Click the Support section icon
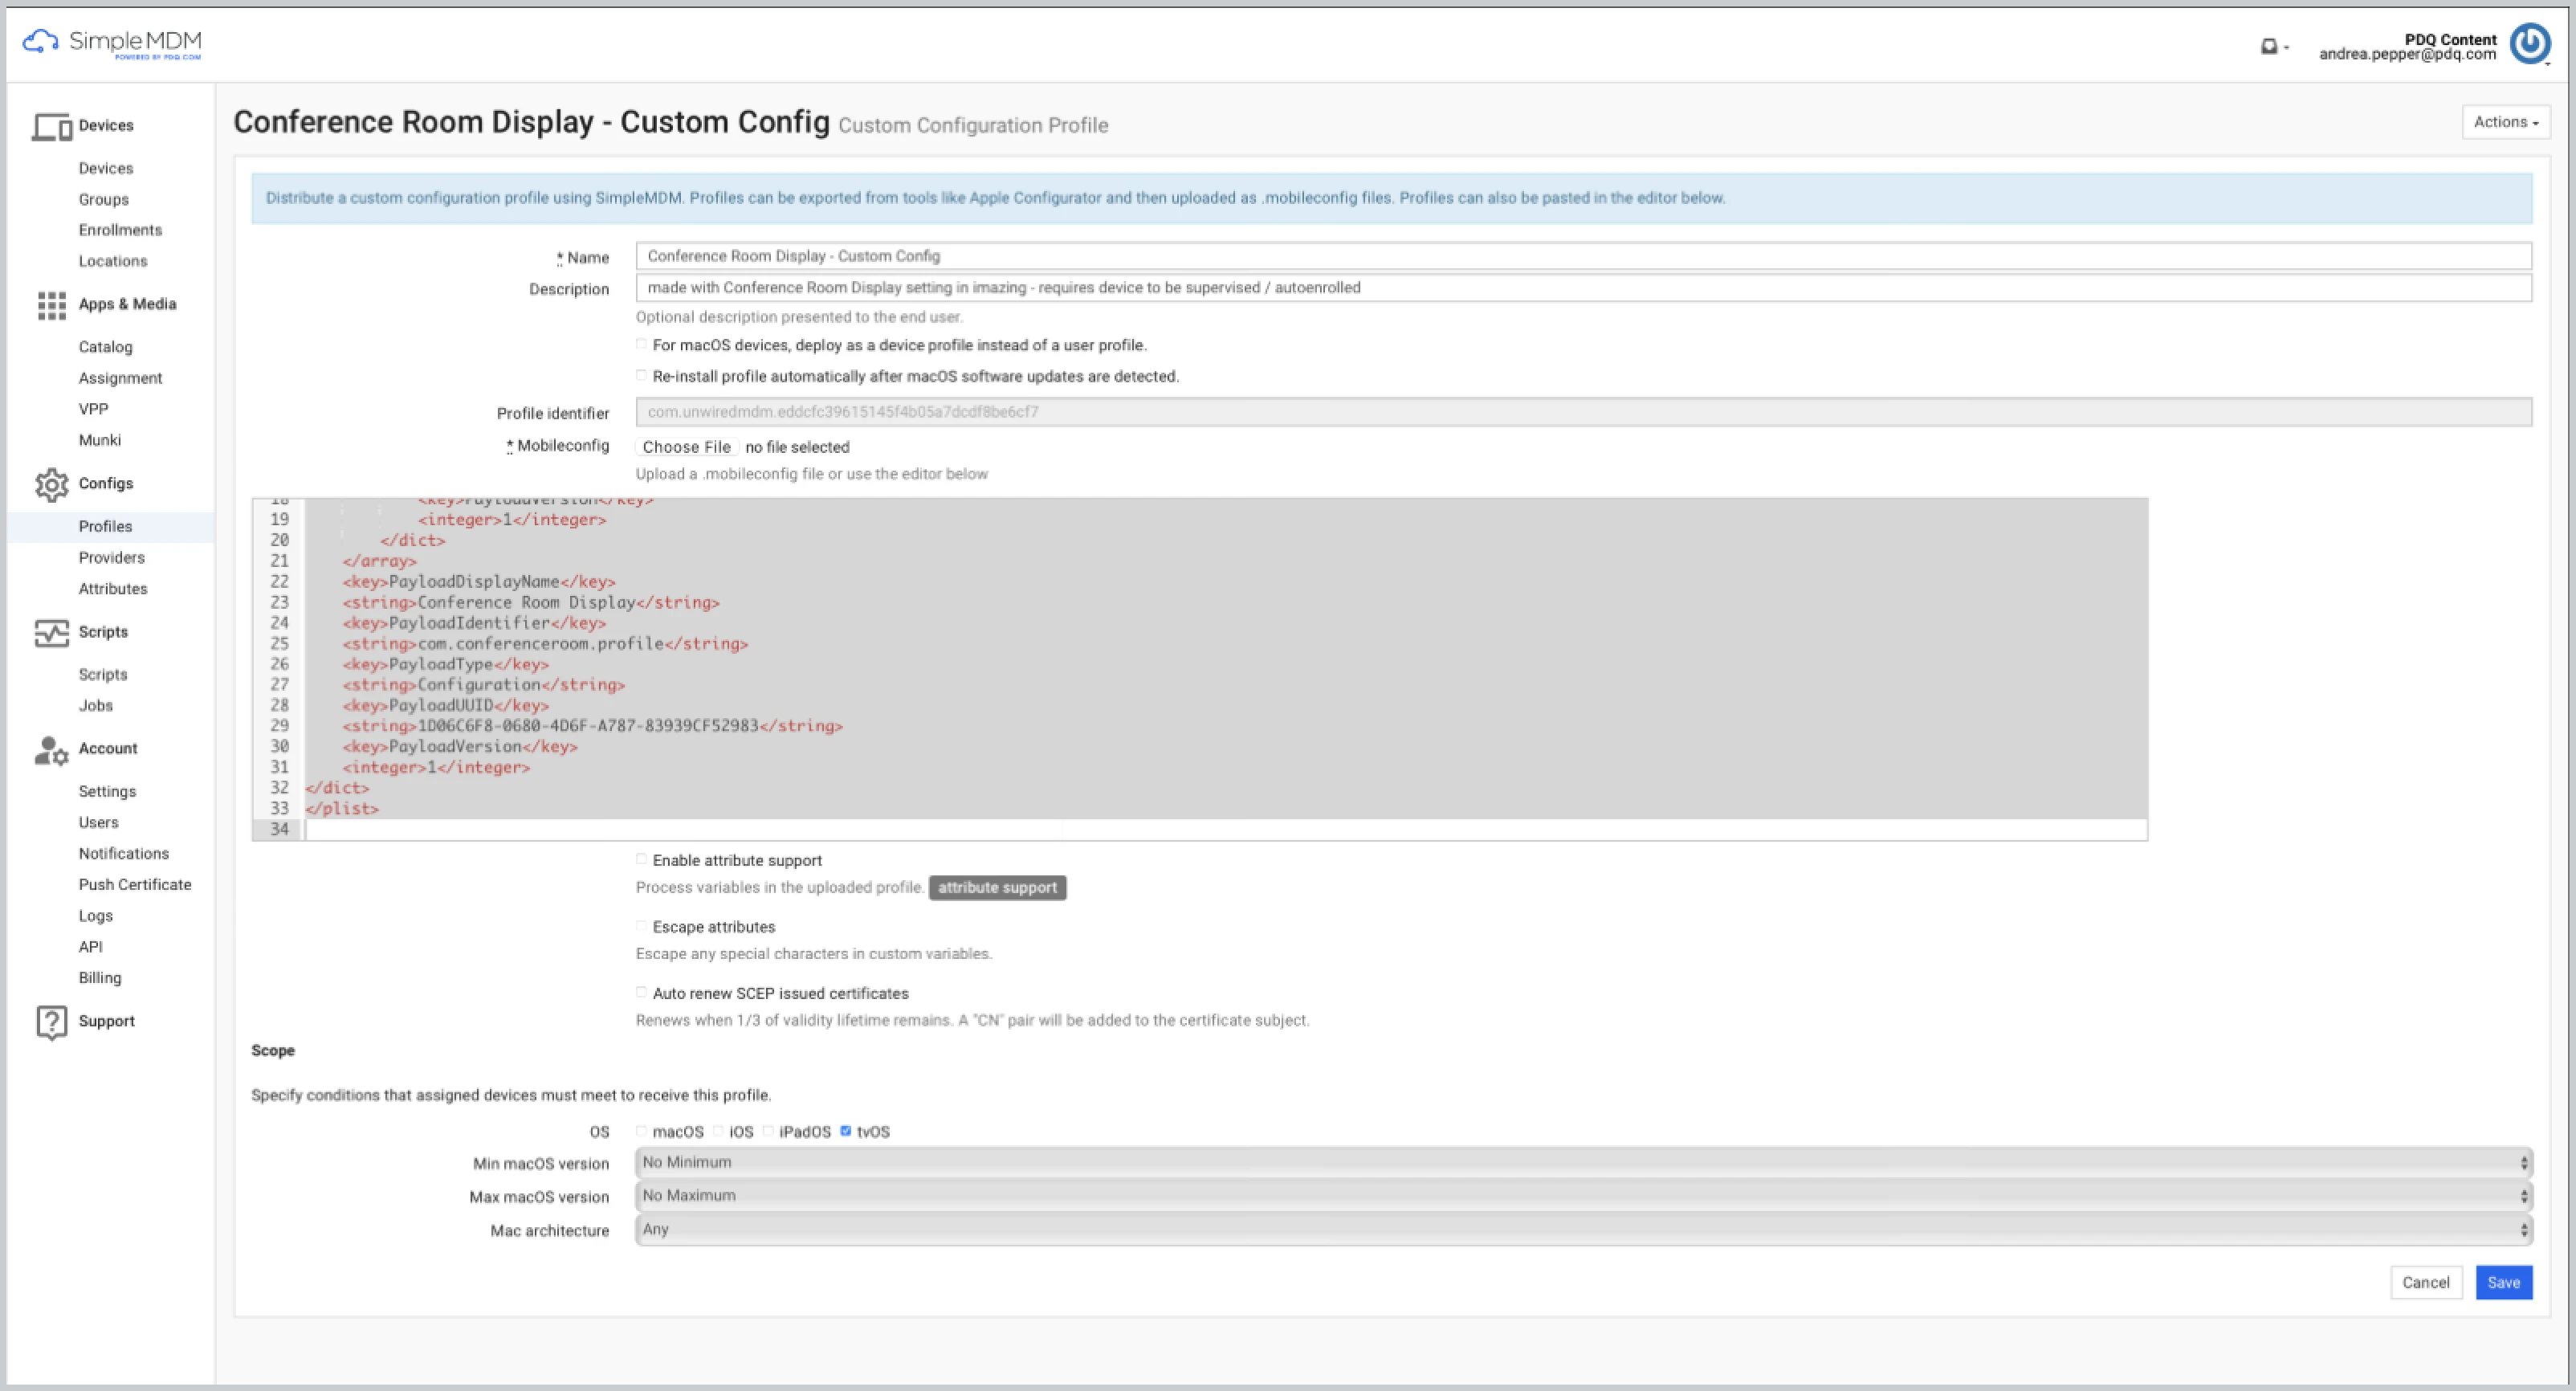The height and width of the screenshot is (1391, 2576). (48, 1021)
